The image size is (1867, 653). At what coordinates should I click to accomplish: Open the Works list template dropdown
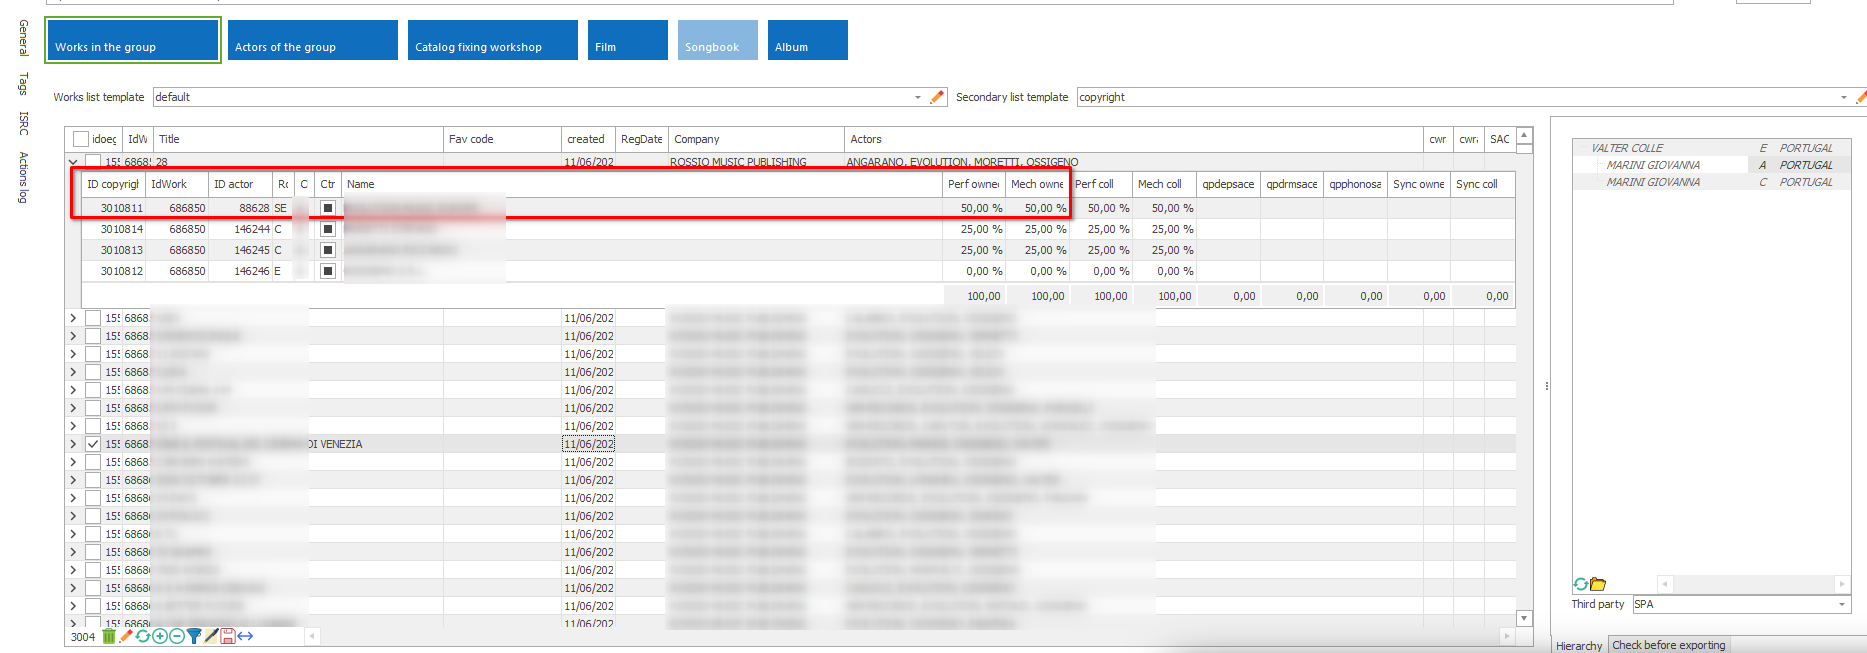(x=917, y=97)
